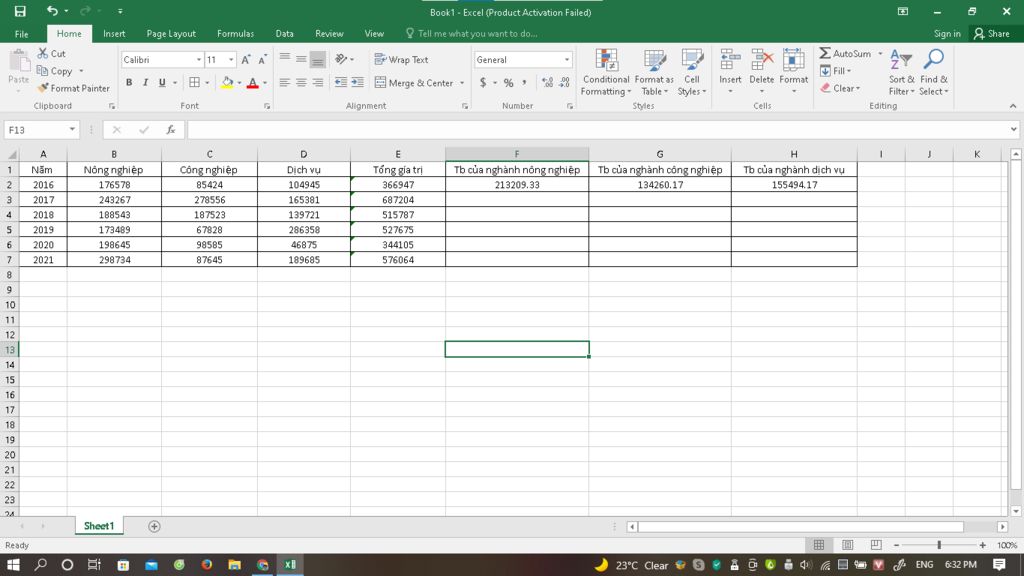Open Find & Select
The width and height of the screenshot is (1024, 576).
[933, 72]
